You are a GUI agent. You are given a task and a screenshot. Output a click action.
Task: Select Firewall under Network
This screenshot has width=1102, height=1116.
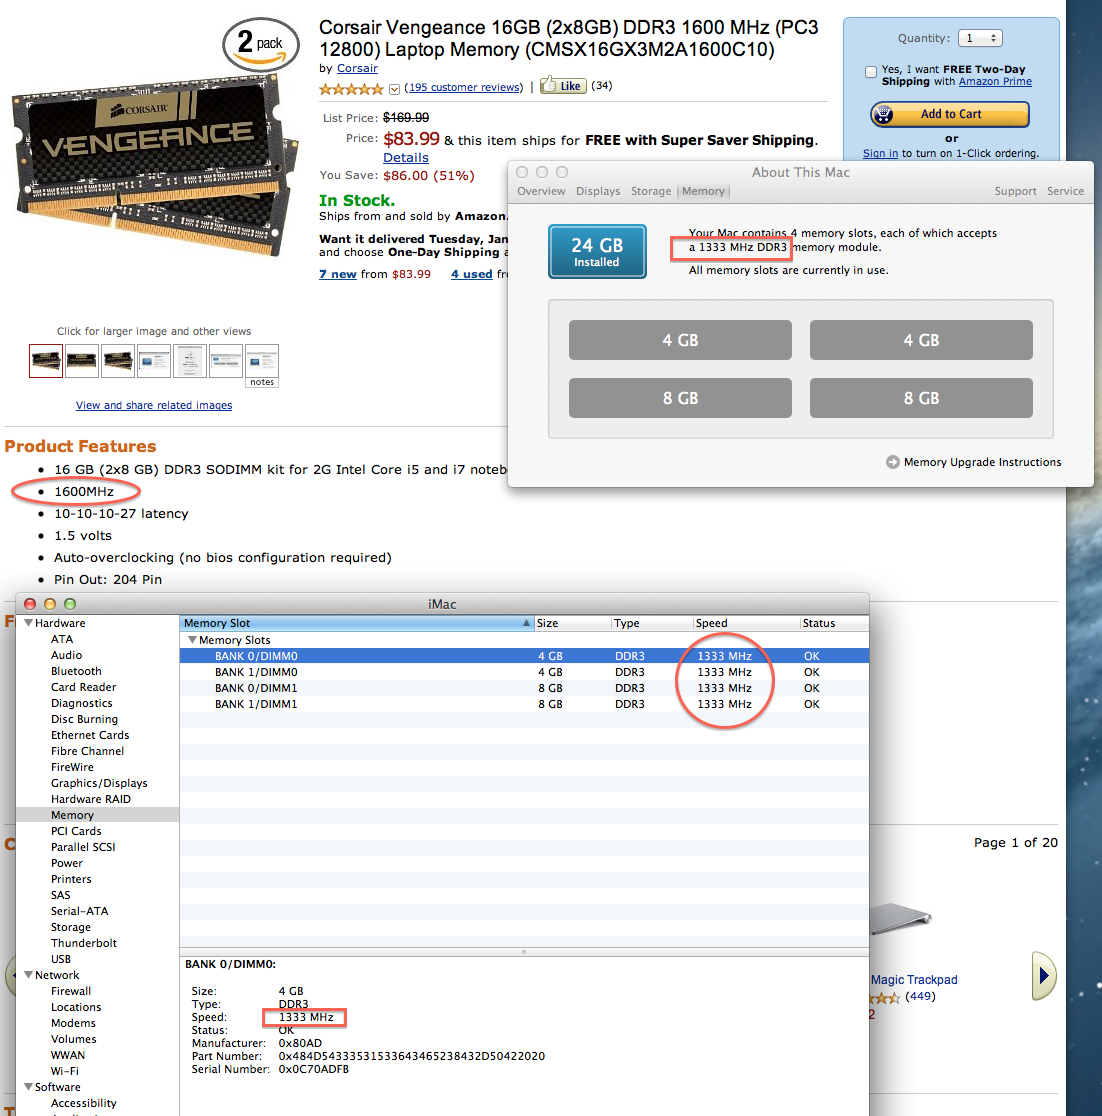click(70, 991)
